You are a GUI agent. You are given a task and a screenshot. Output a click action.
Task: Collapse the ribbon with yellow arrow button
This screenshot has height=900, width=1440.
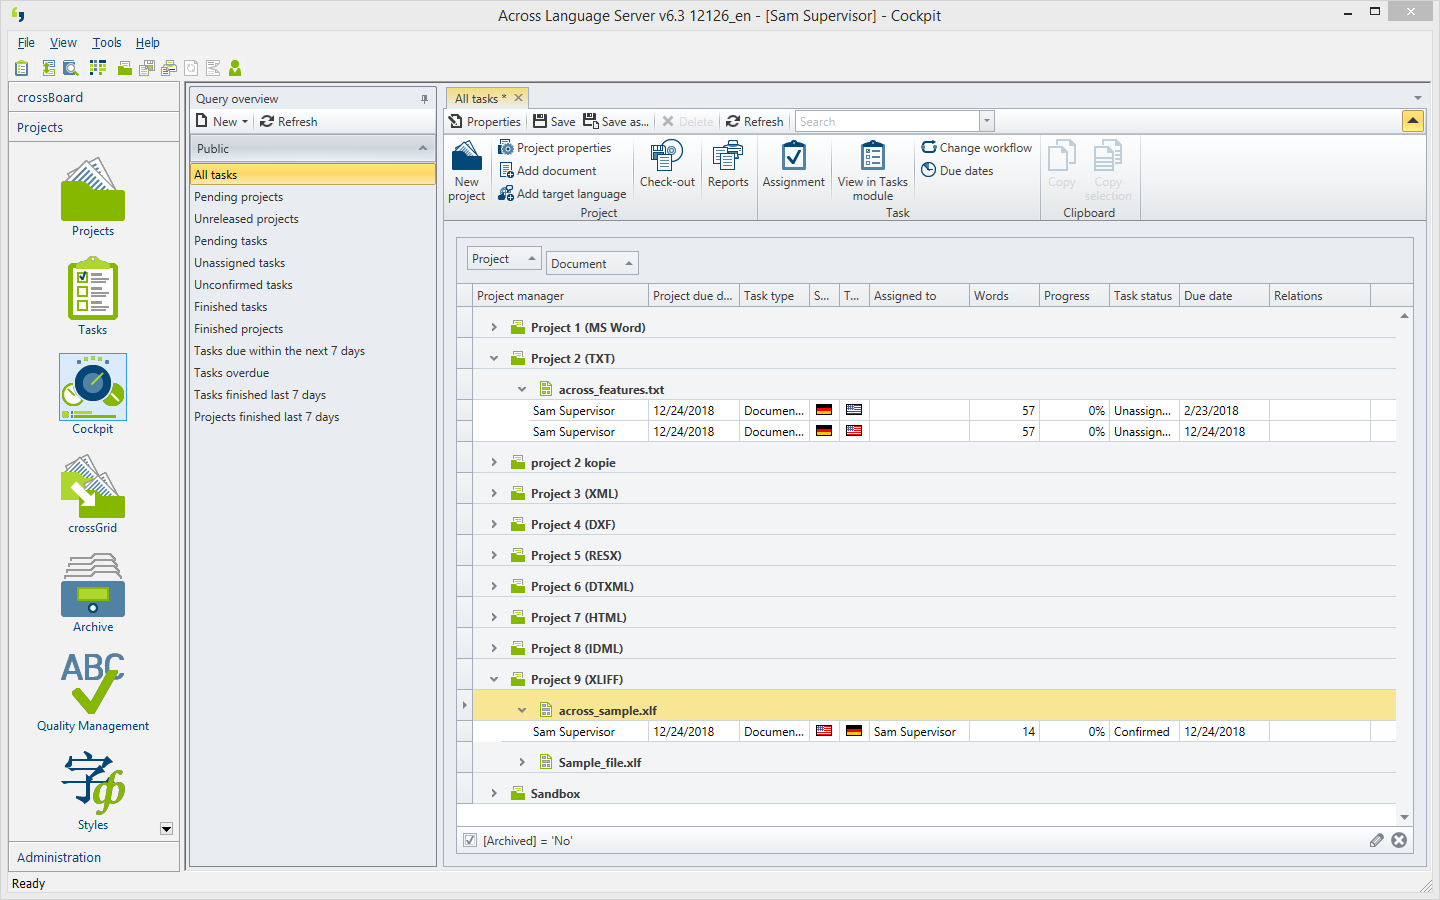1412,121
